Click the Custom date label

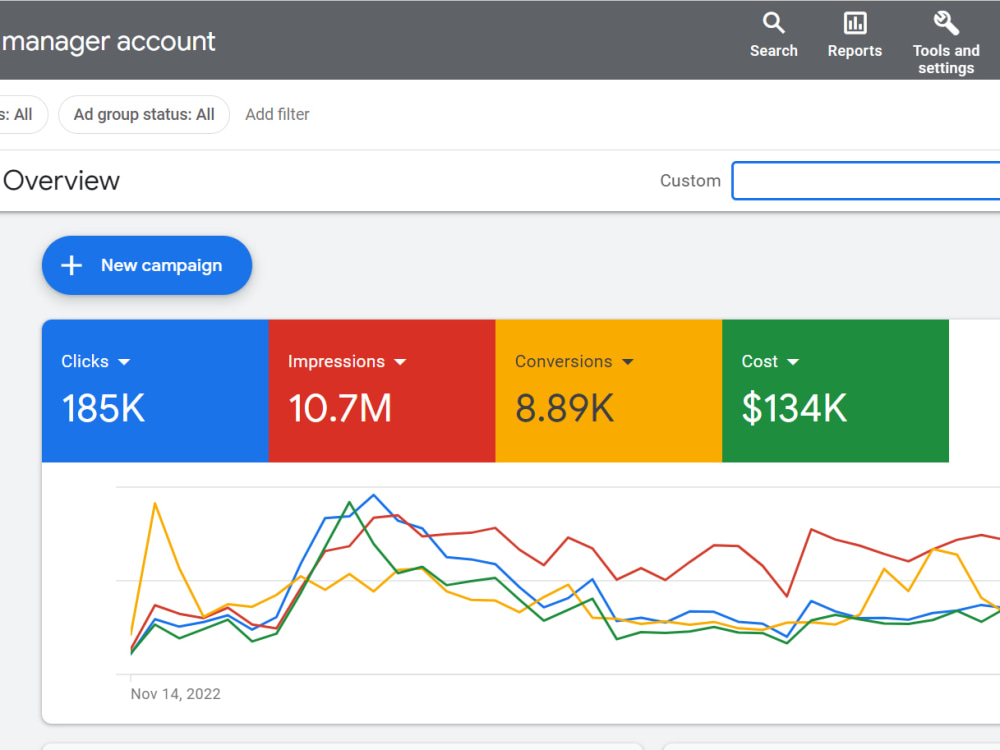pos(690,180)
